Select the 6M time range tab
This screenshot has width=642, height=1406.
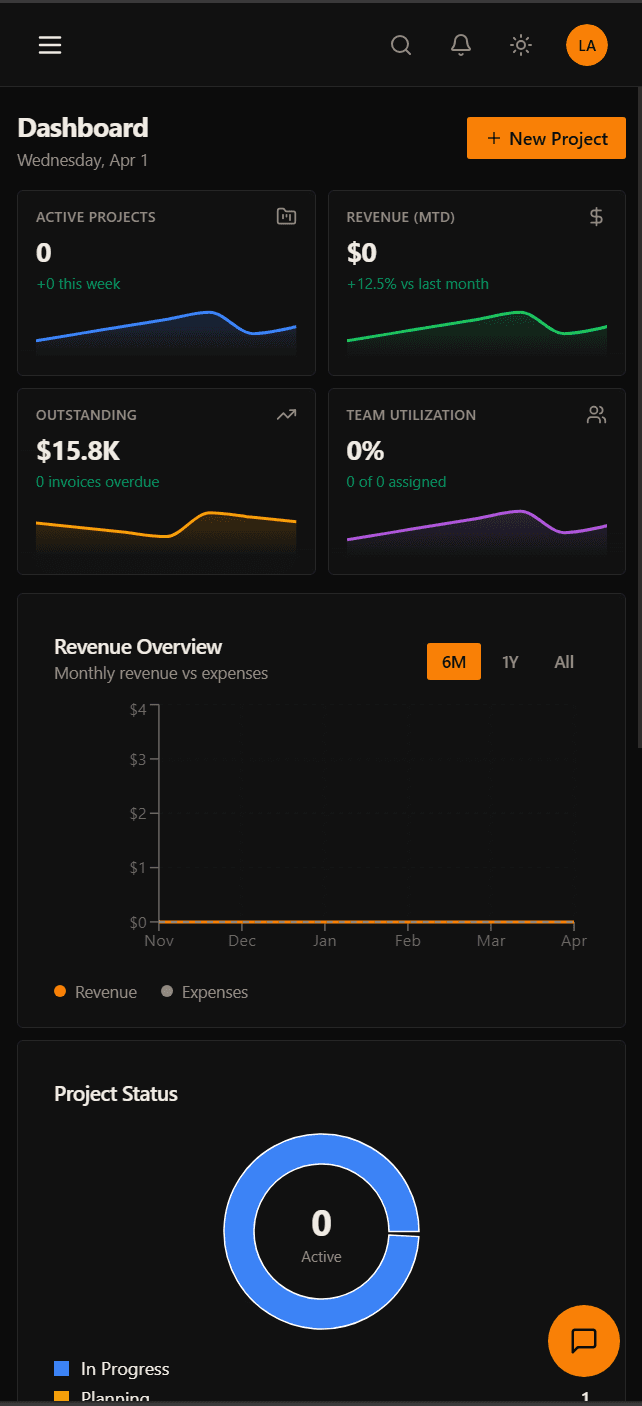coord(454,662)
